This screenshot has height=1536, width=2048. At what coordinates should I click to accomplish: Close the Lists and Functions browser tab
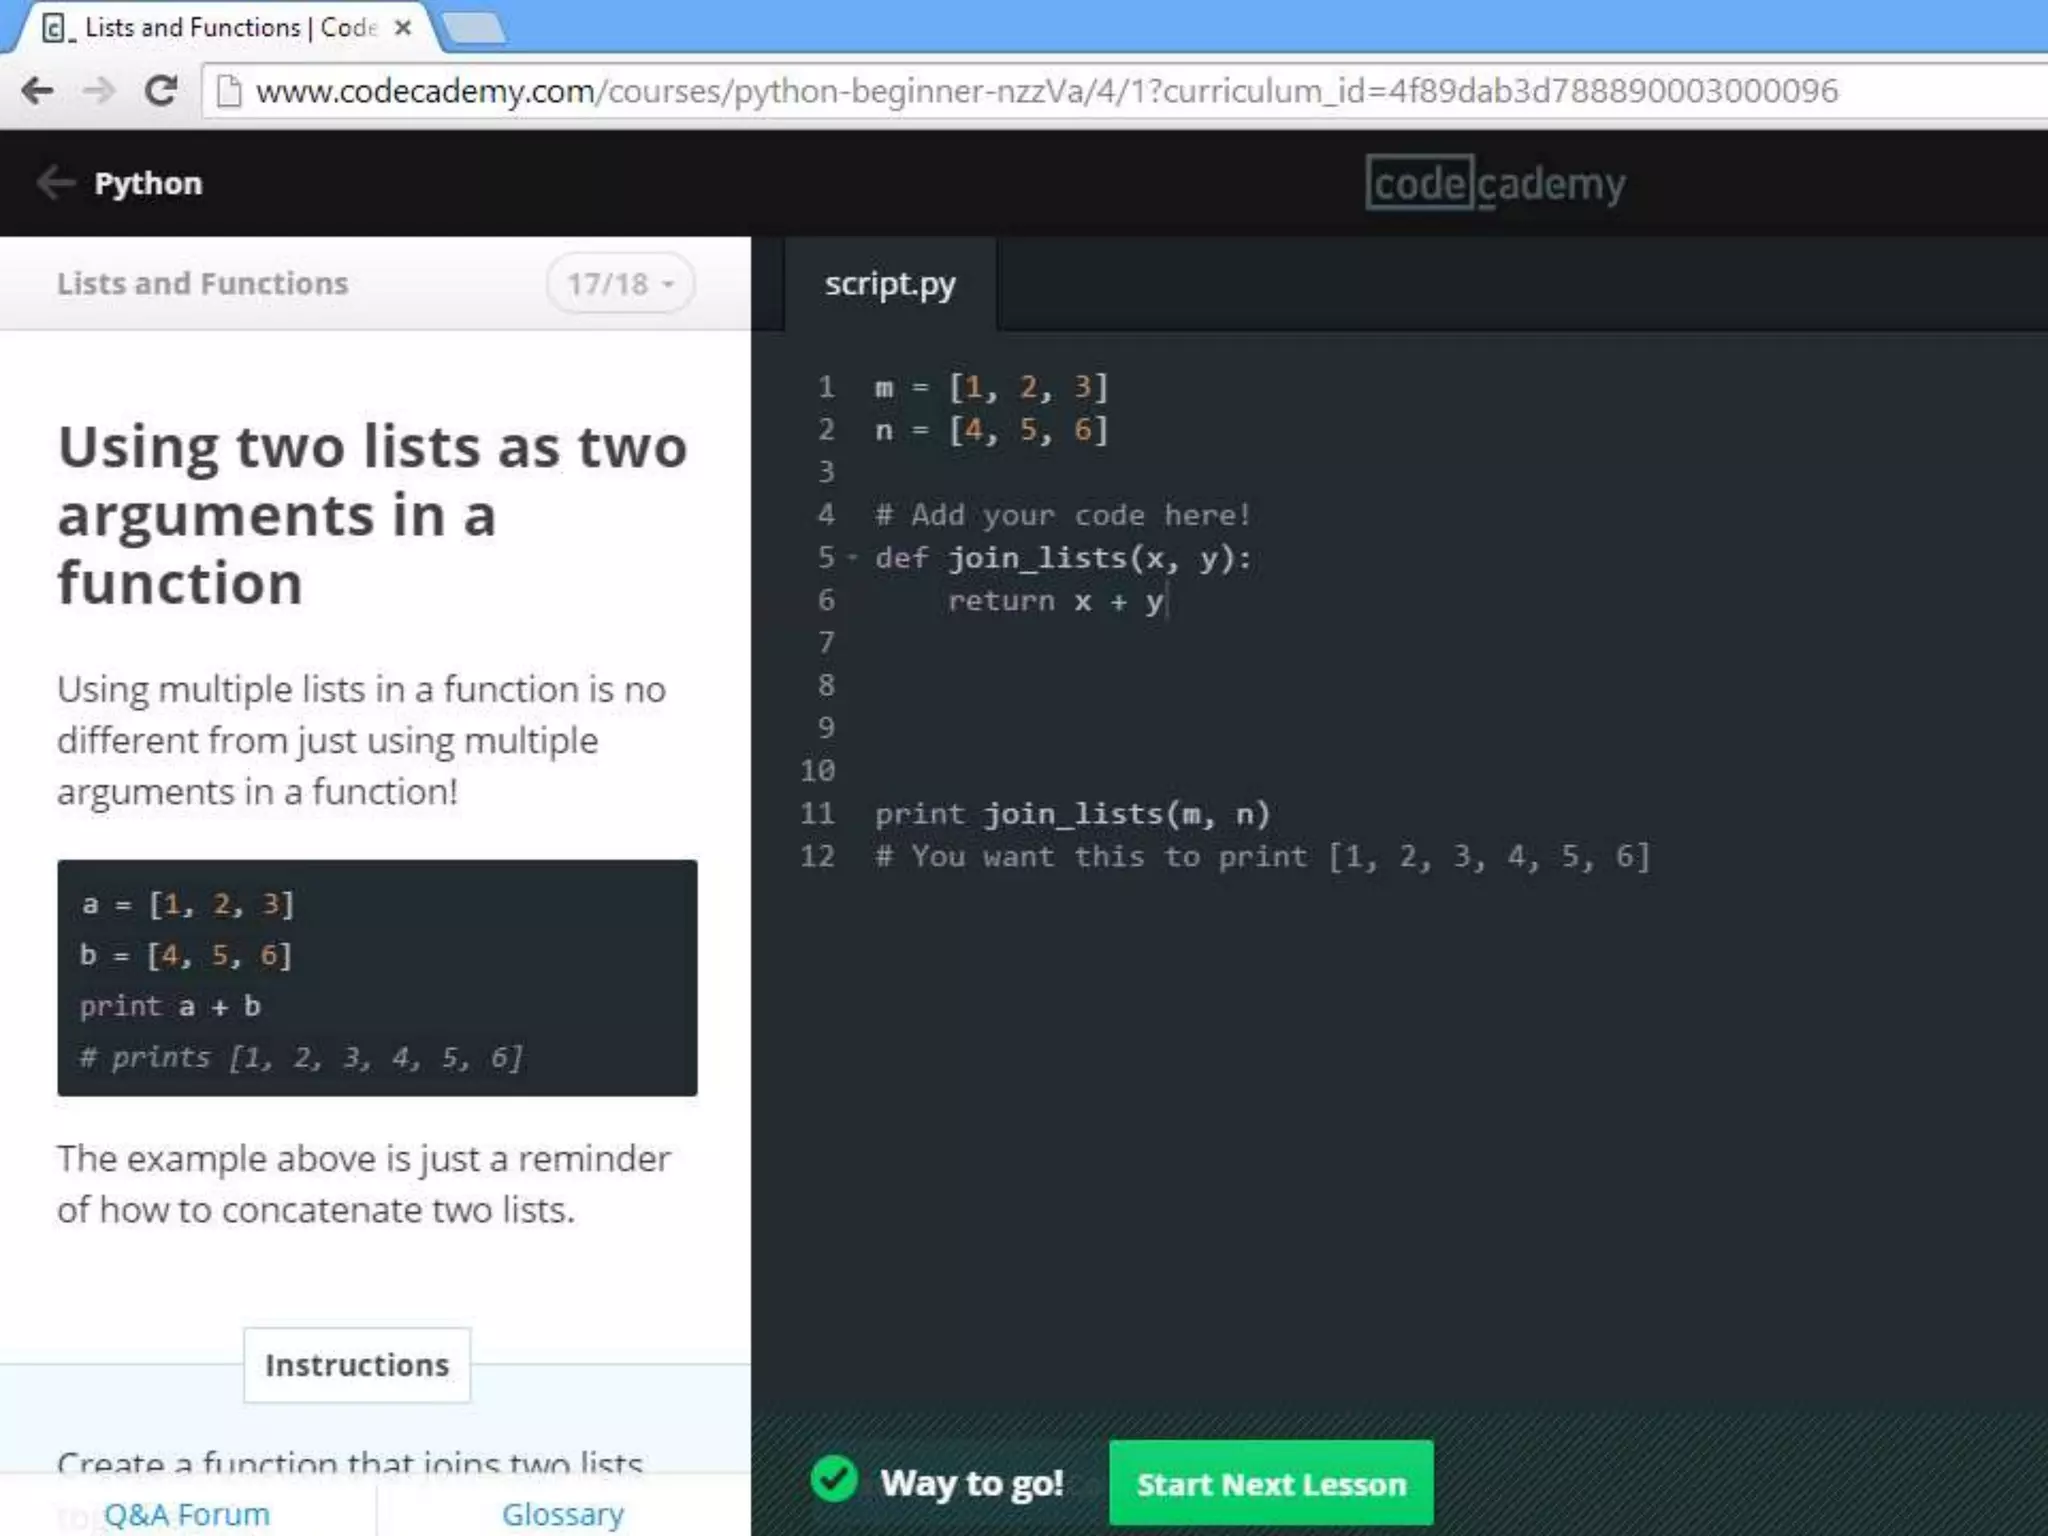coord(403,28)
